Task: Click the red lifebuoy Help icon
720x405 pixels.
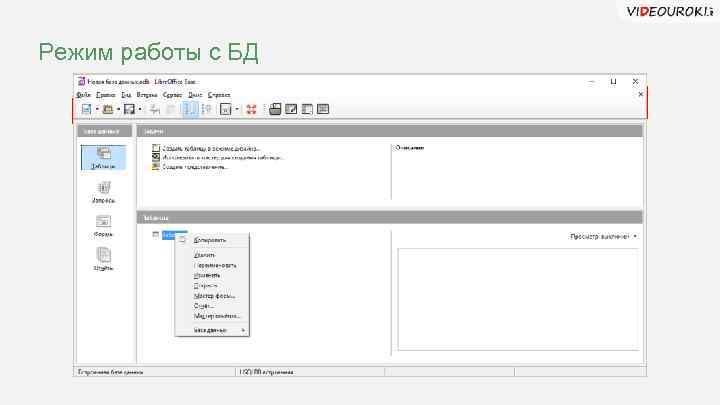Action: [251, 109]
